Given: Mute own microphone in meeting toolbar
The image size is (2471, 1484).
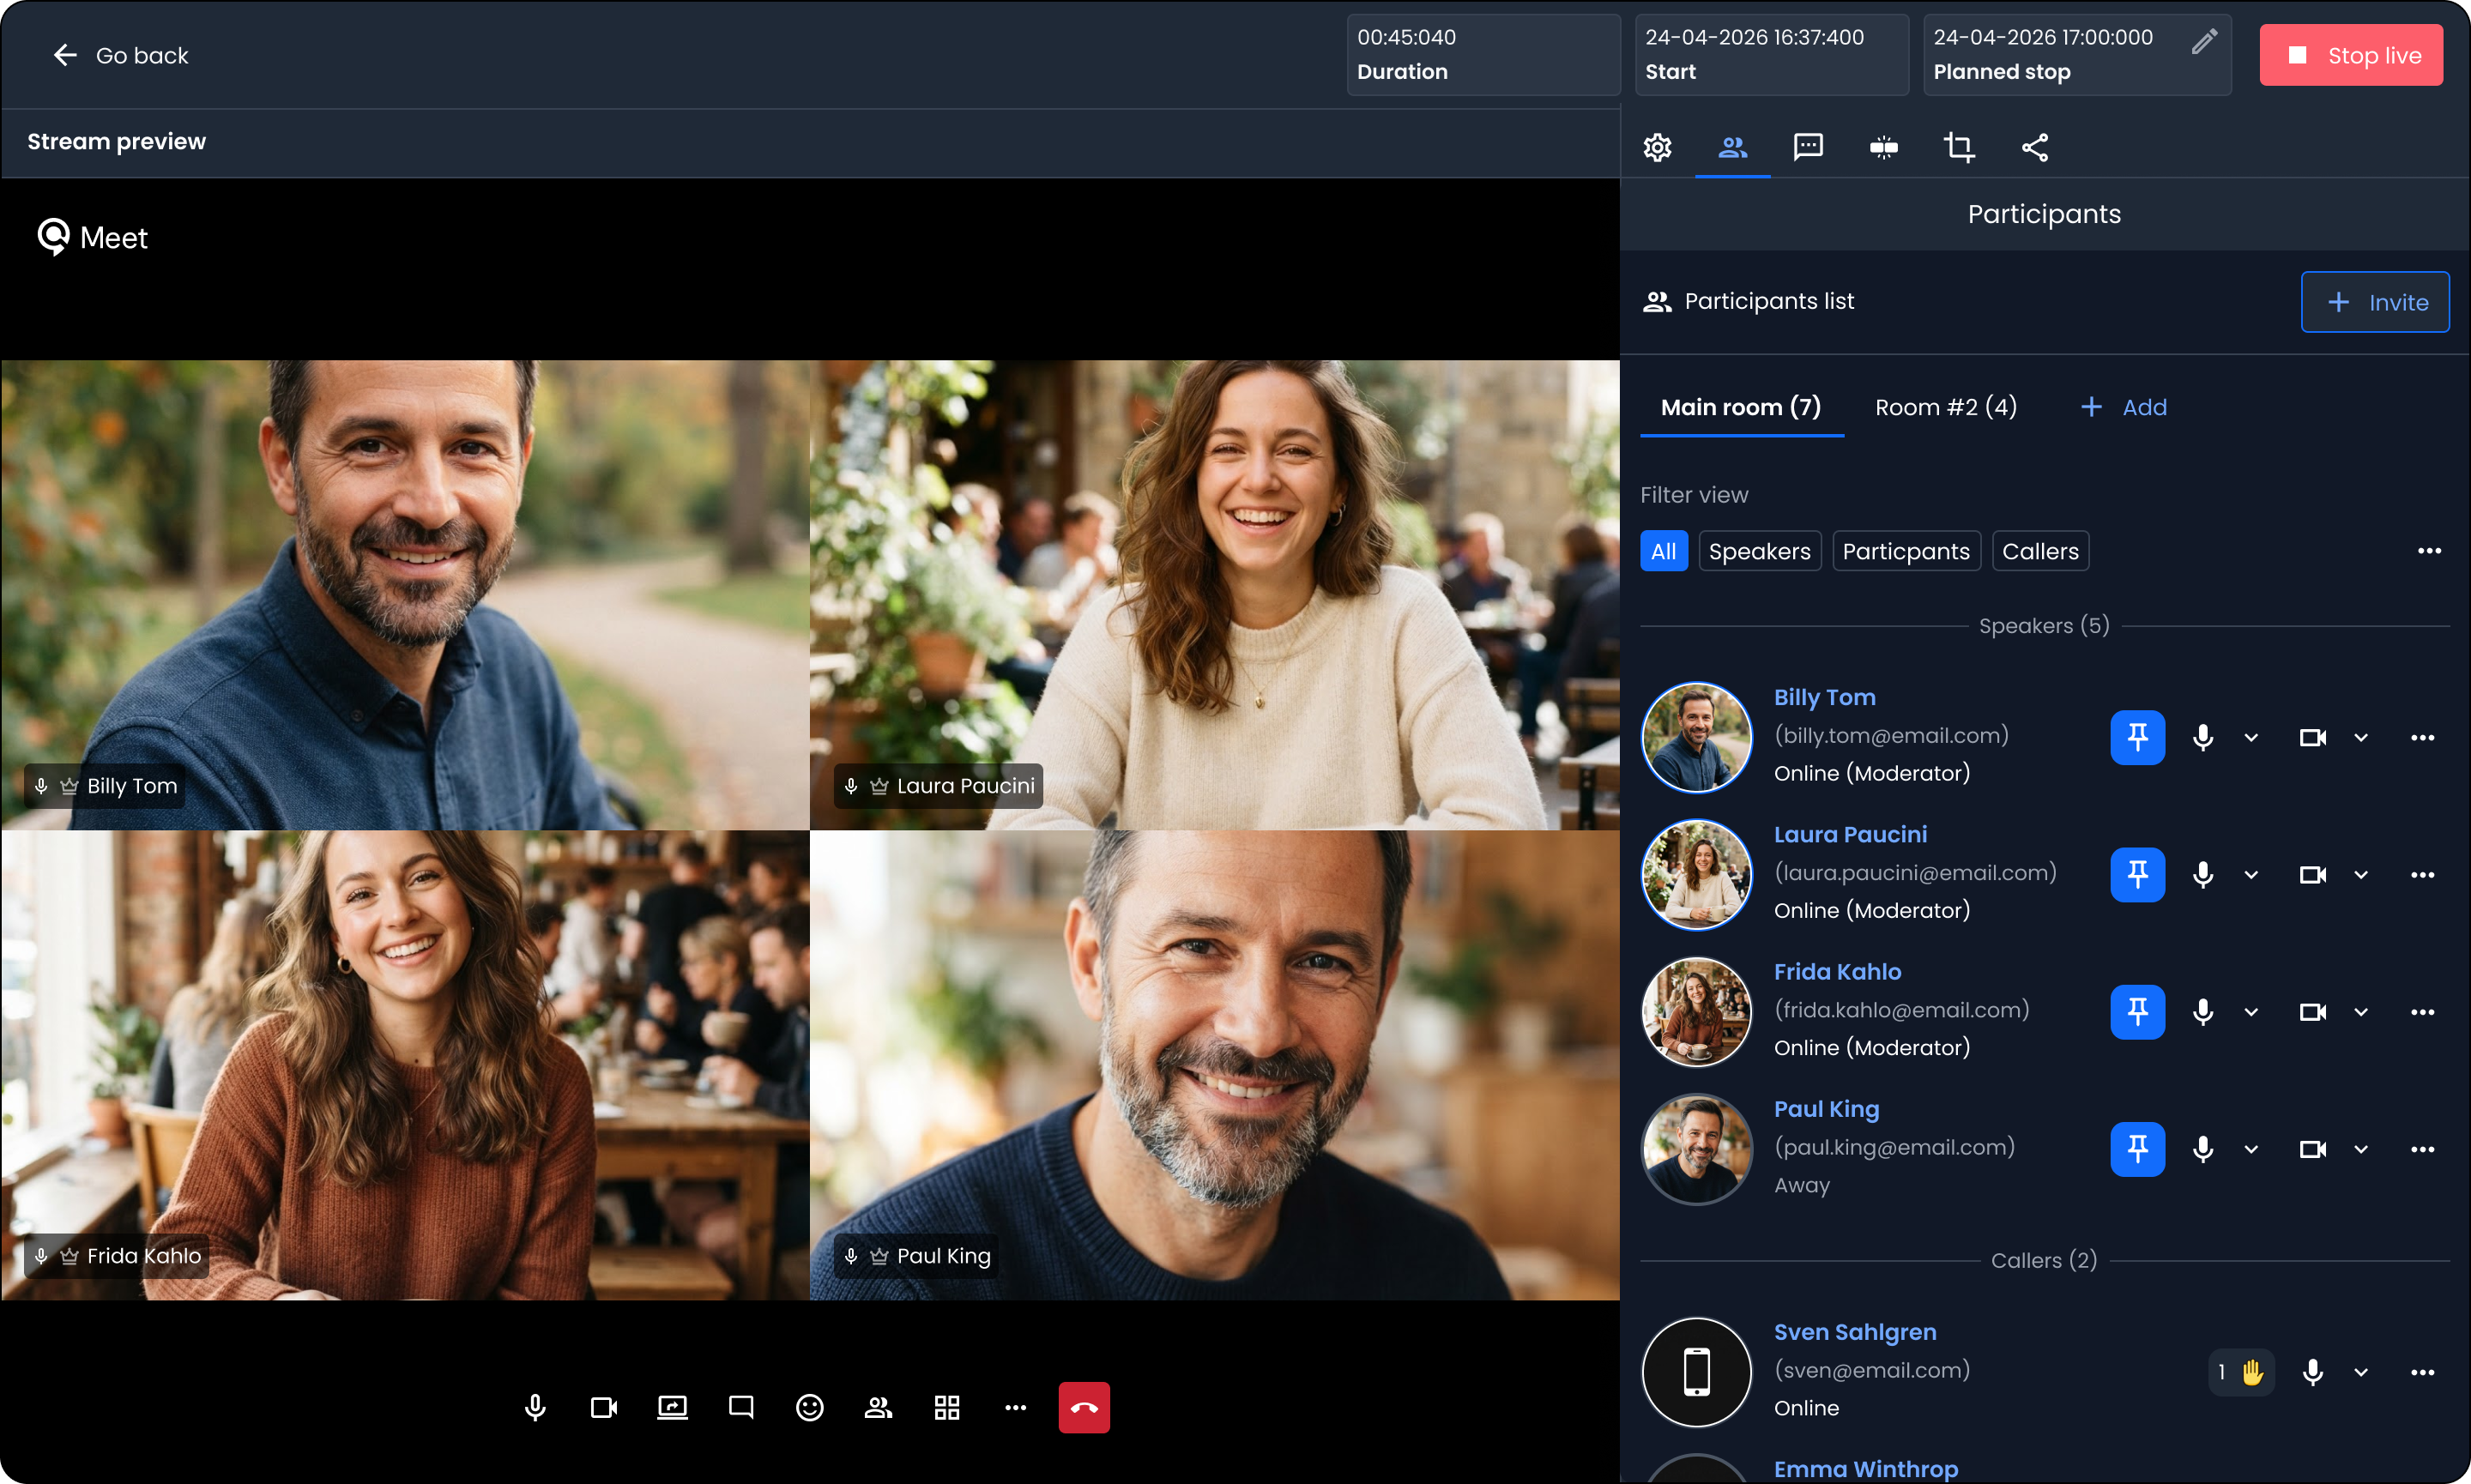Looking at the screenshot, I should click(535, 1407).
